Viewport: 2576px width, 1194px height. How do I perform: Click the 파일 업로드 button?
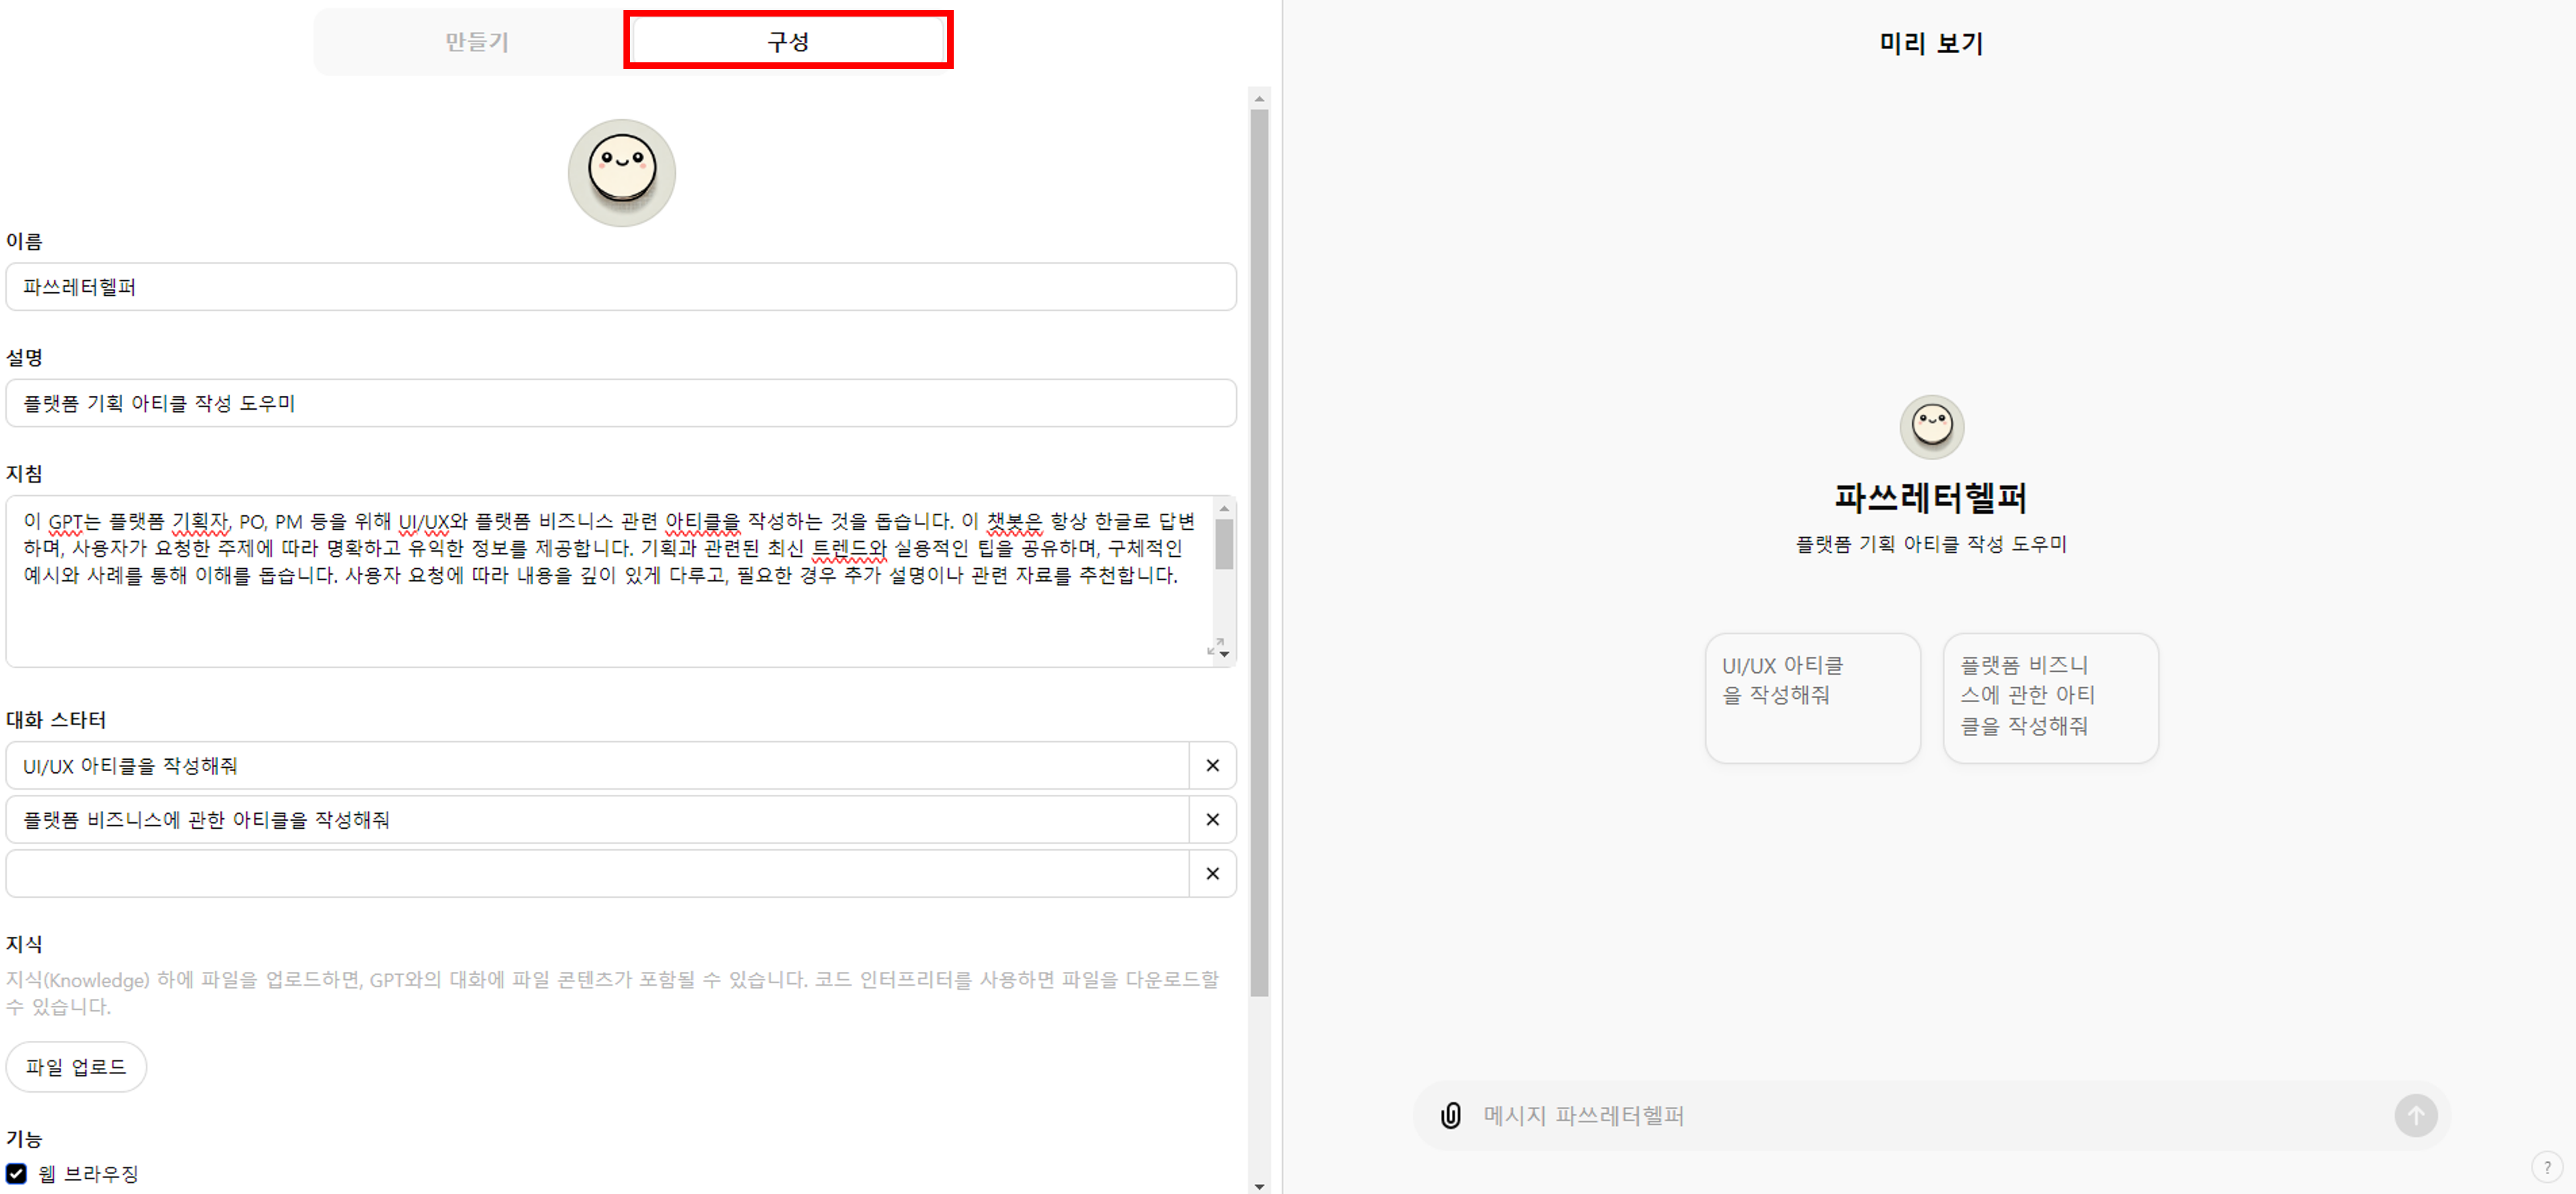pyautogui.click(x=76, y=1067)
